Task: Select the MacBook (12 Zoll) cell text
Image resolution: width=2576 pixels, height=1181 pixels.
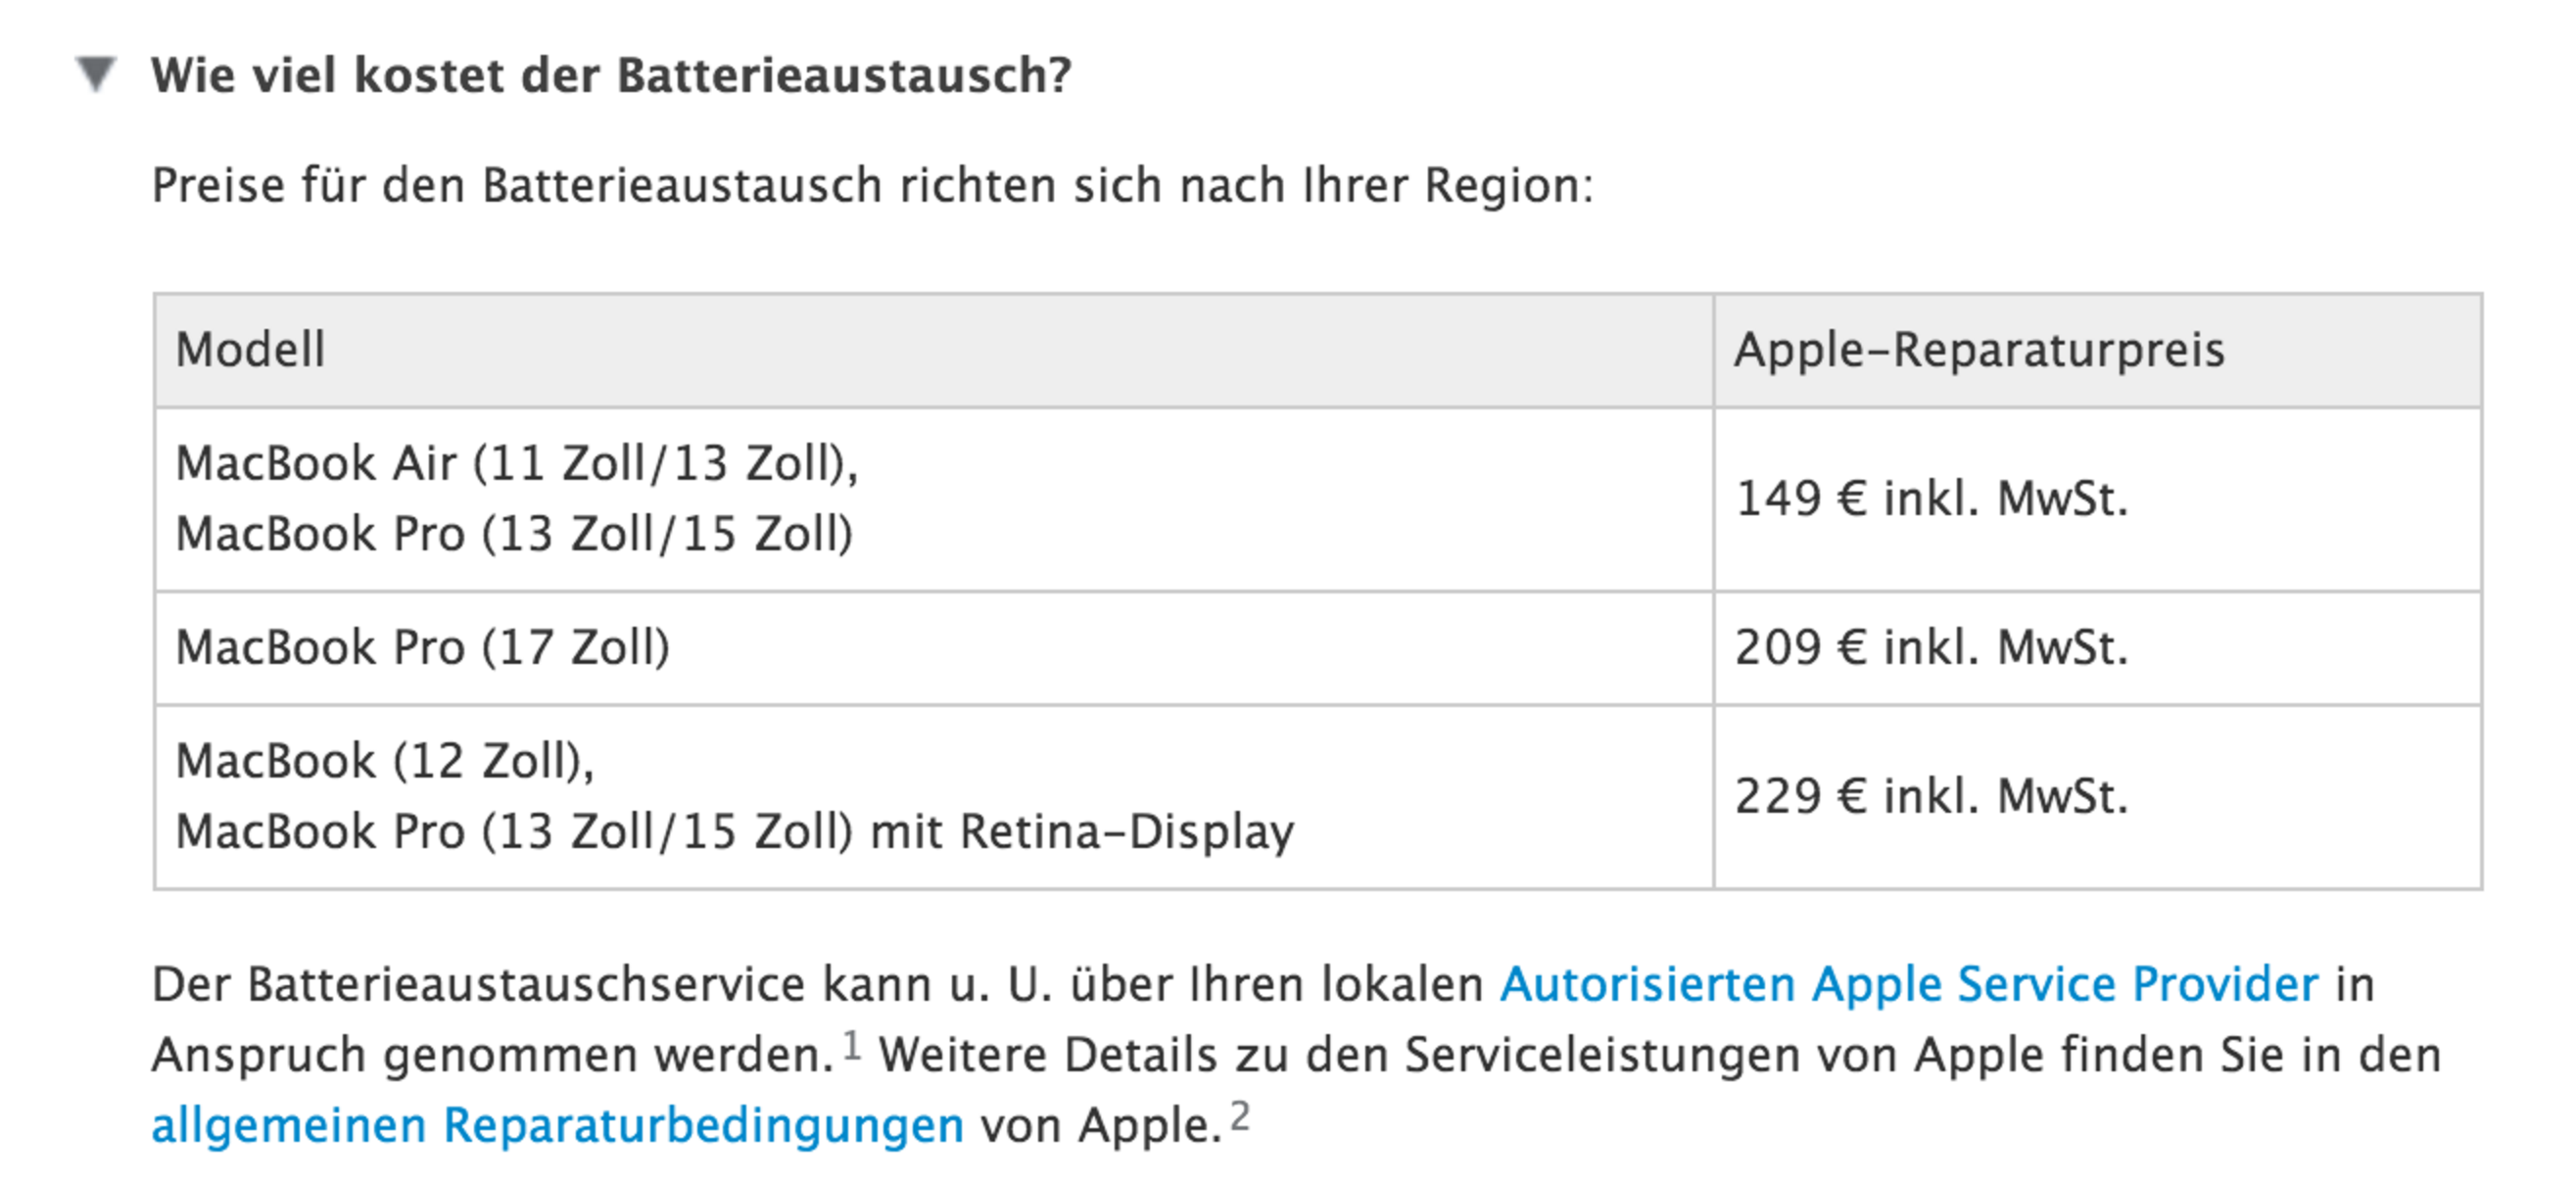Action: 385,762
